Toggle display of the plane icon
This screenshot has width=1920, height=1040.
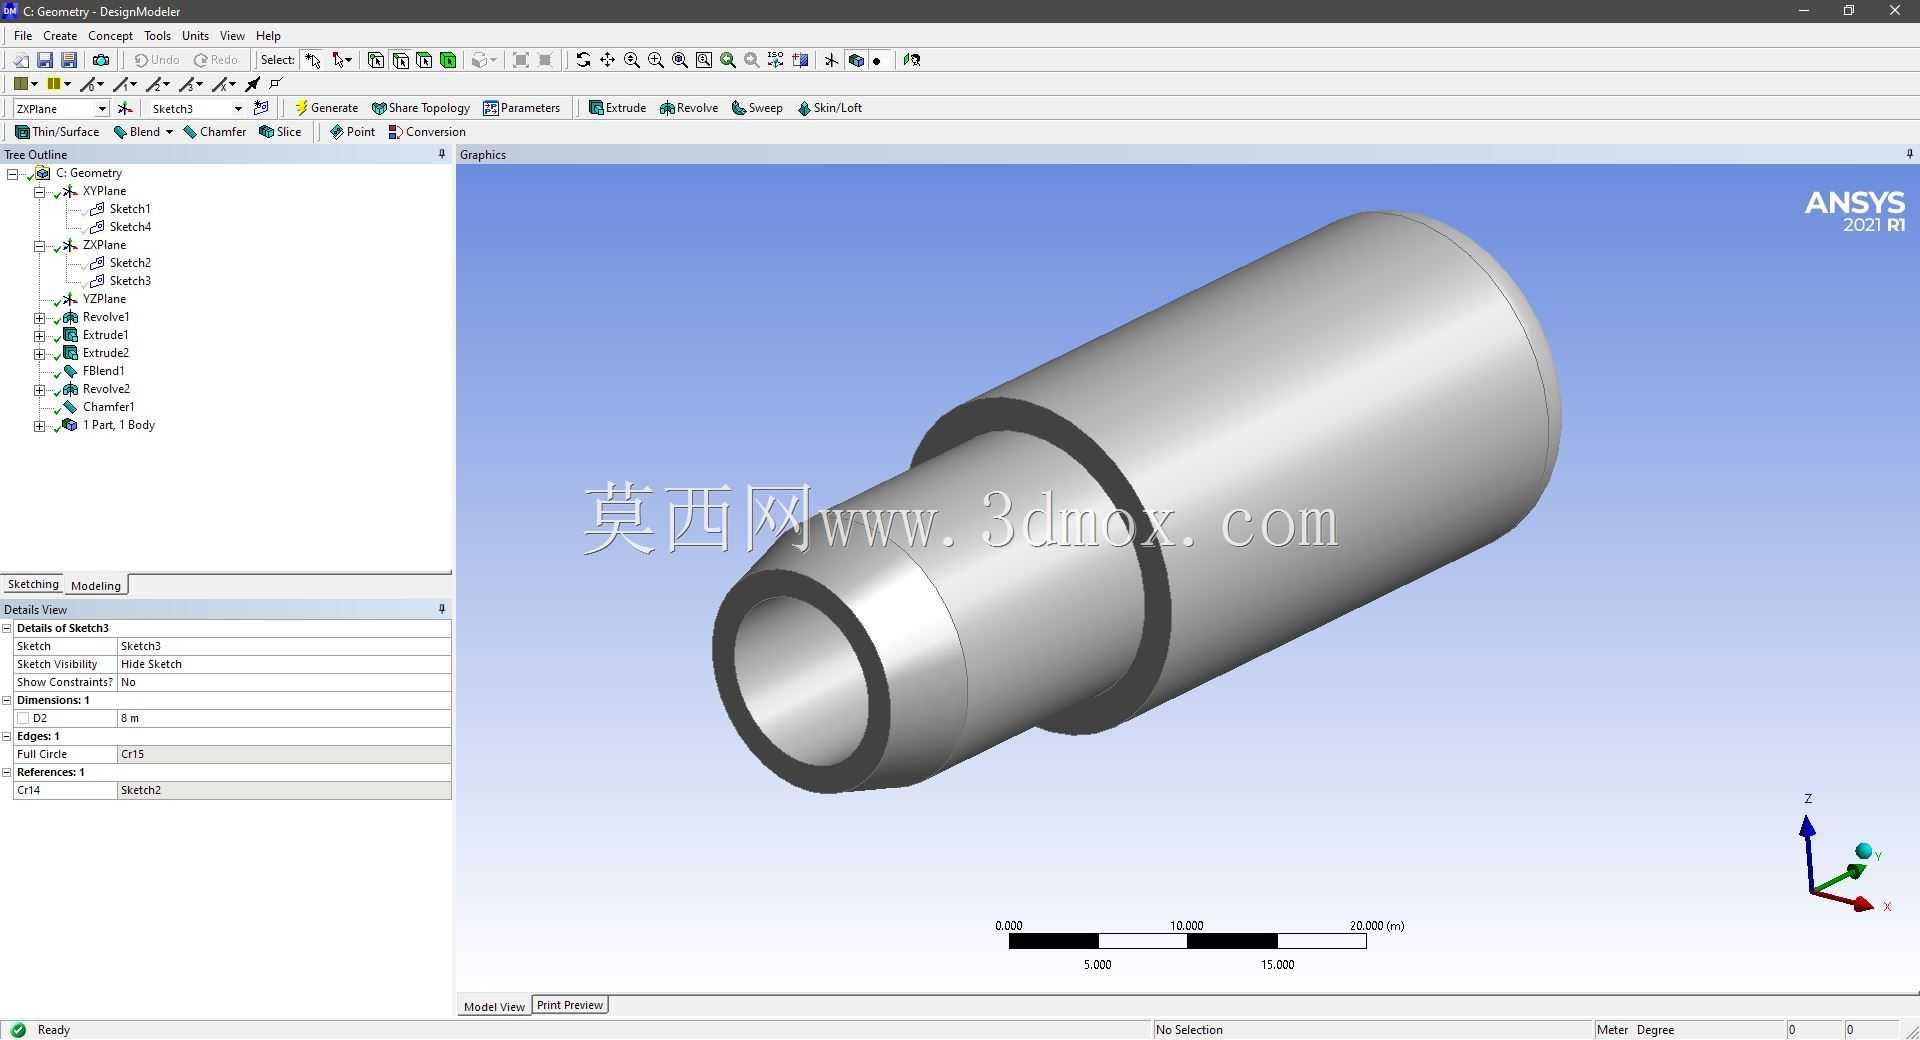831,60
